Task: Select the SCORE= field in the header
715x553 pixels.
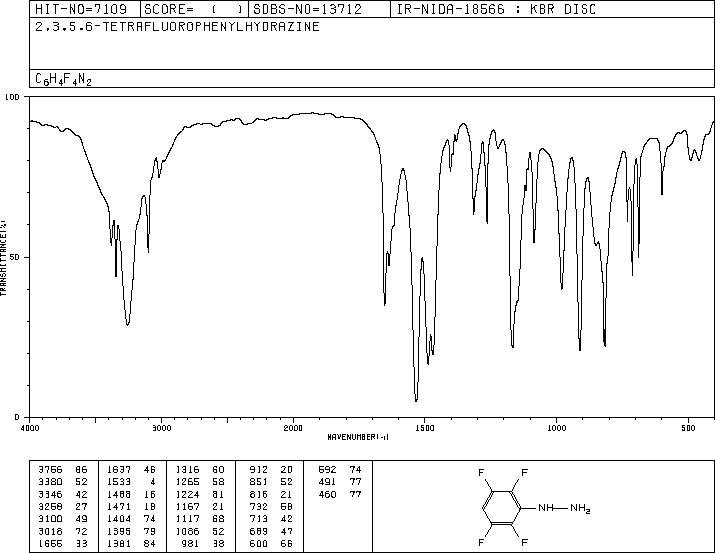Action: pyautogui.click(x=194, y=9)
